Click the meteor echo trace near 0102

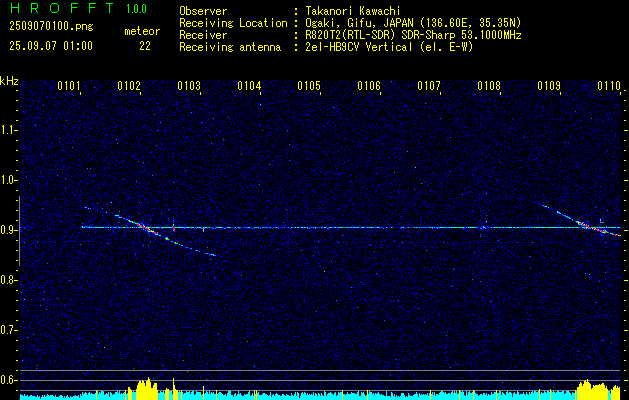[x=150, y=231]
